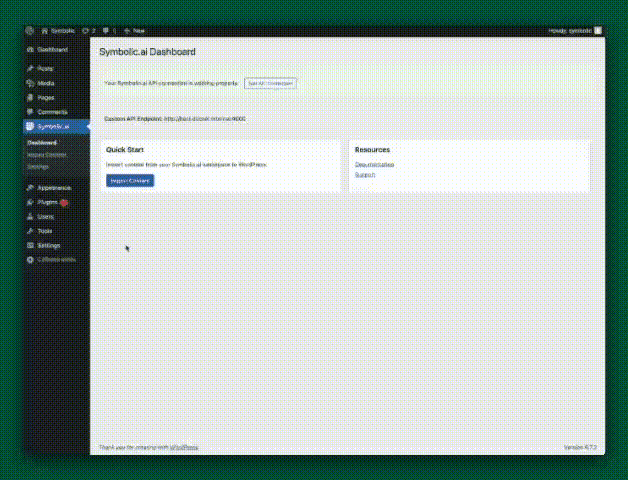Viewport: 628px width, 480px height.
Task: Click the Test API Connection button
Action: (270, 83)
